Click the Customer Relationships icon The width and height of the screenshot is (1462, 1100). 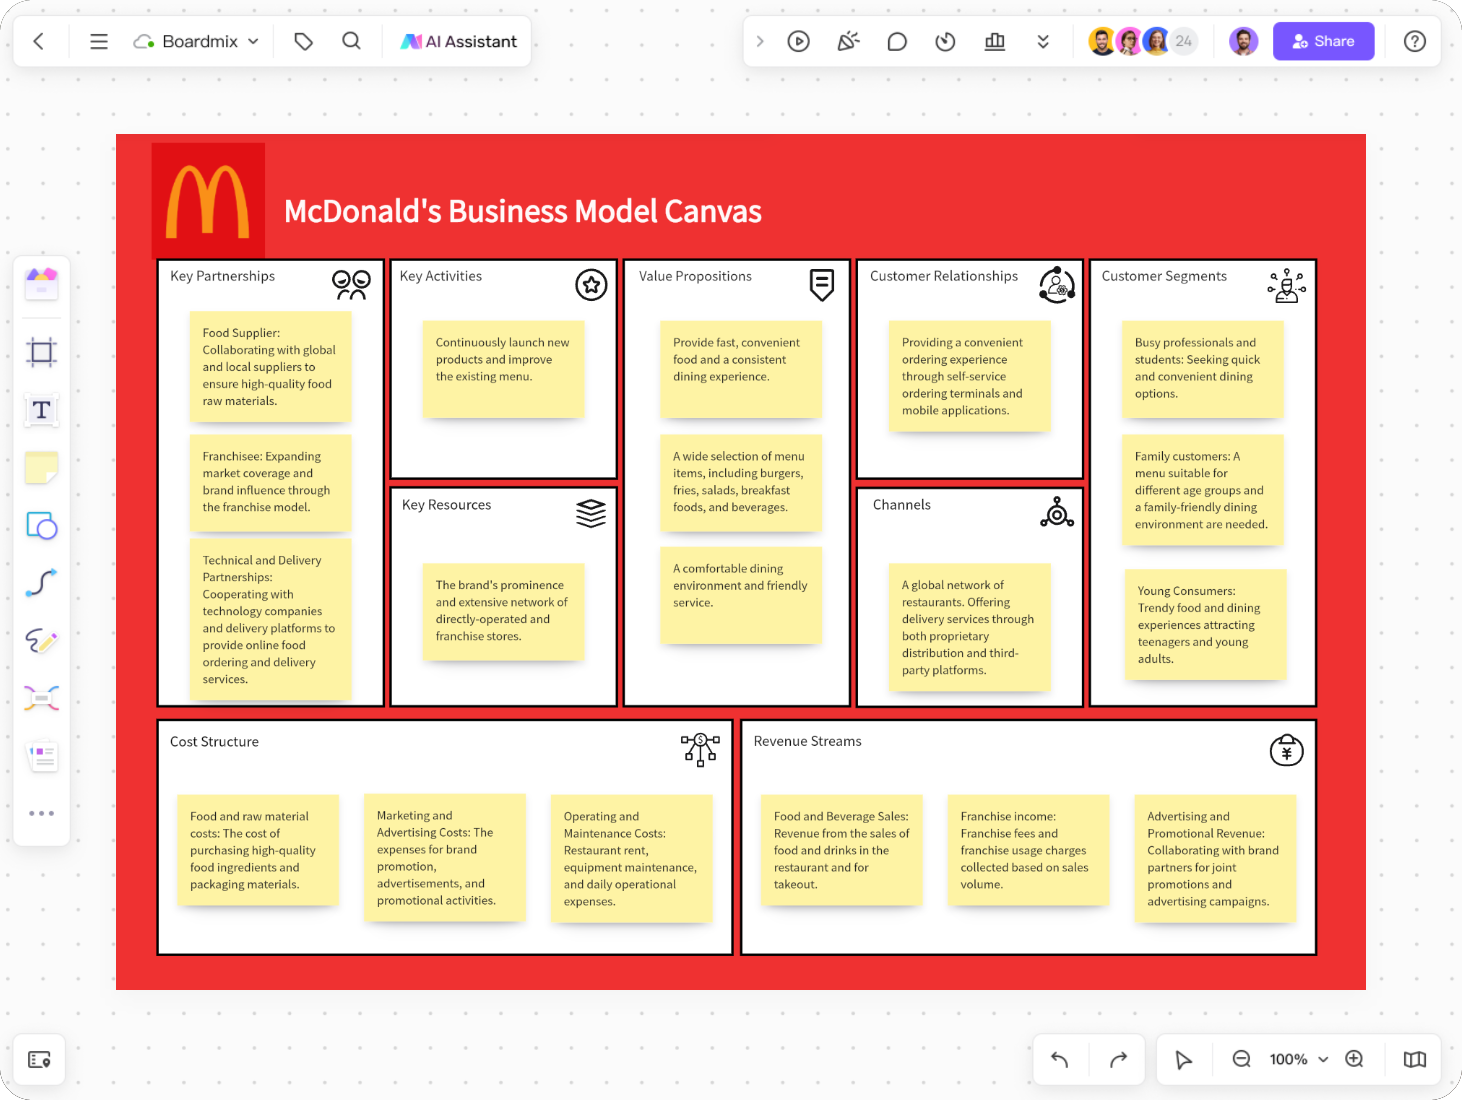coord(1057,285)
